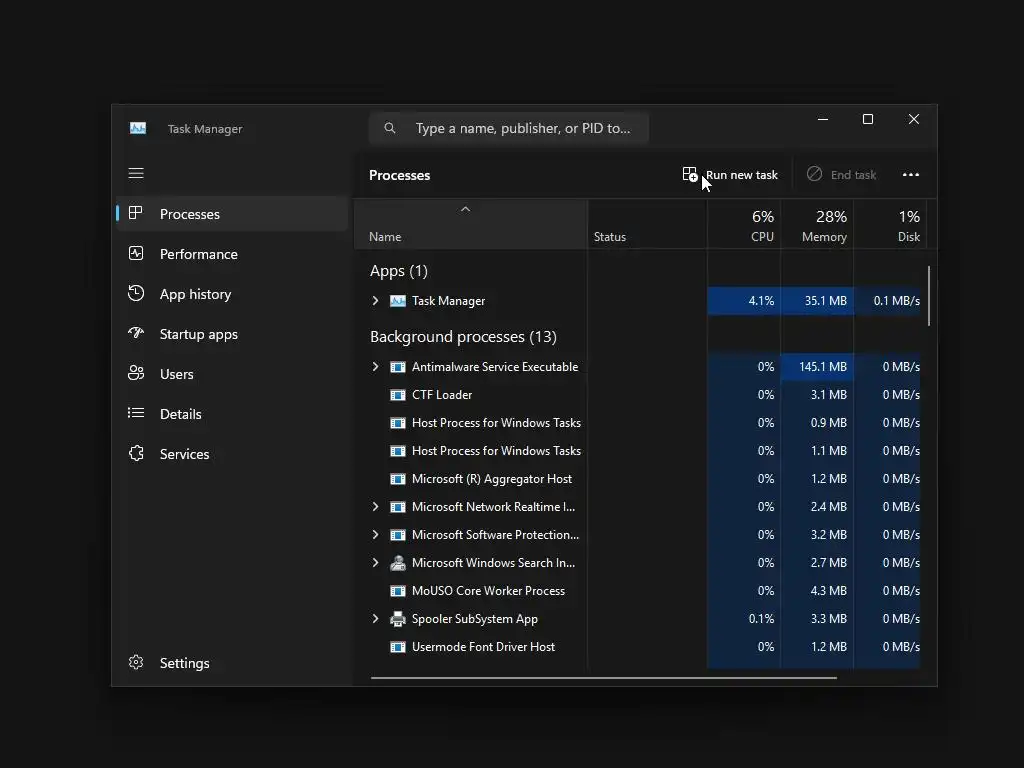Open Task Manager Settings

click(x=232, y=663)
